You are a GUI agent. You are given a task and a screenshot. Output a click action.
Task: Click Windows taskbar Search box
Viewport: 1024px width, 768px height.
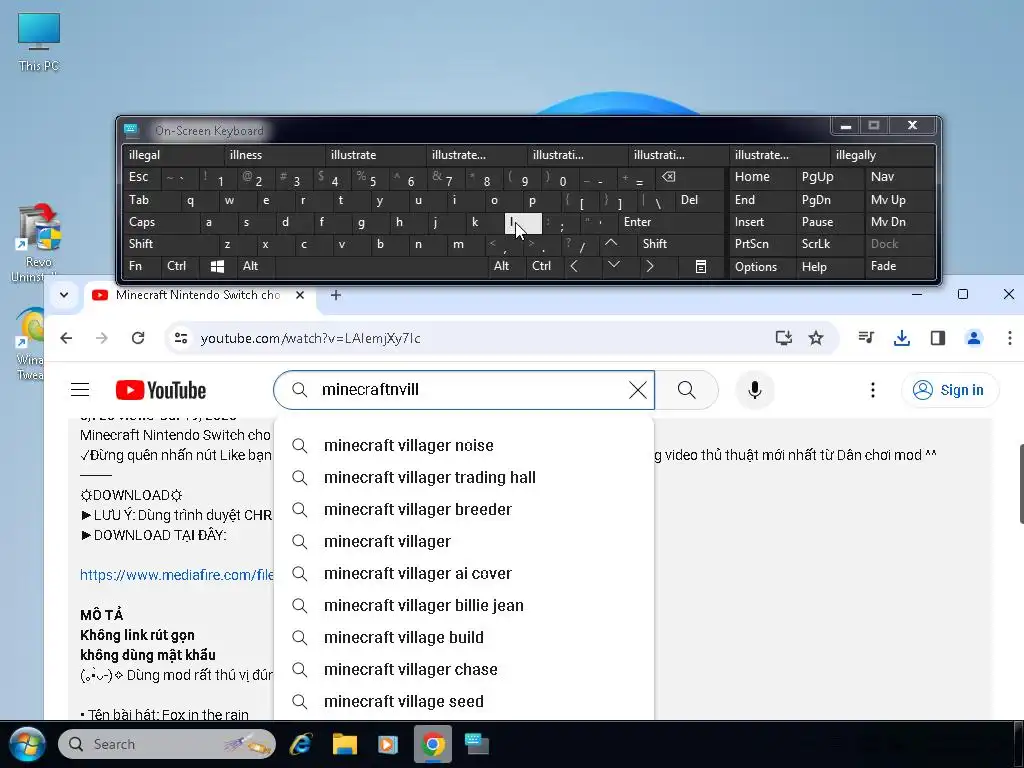pos(167,744)
